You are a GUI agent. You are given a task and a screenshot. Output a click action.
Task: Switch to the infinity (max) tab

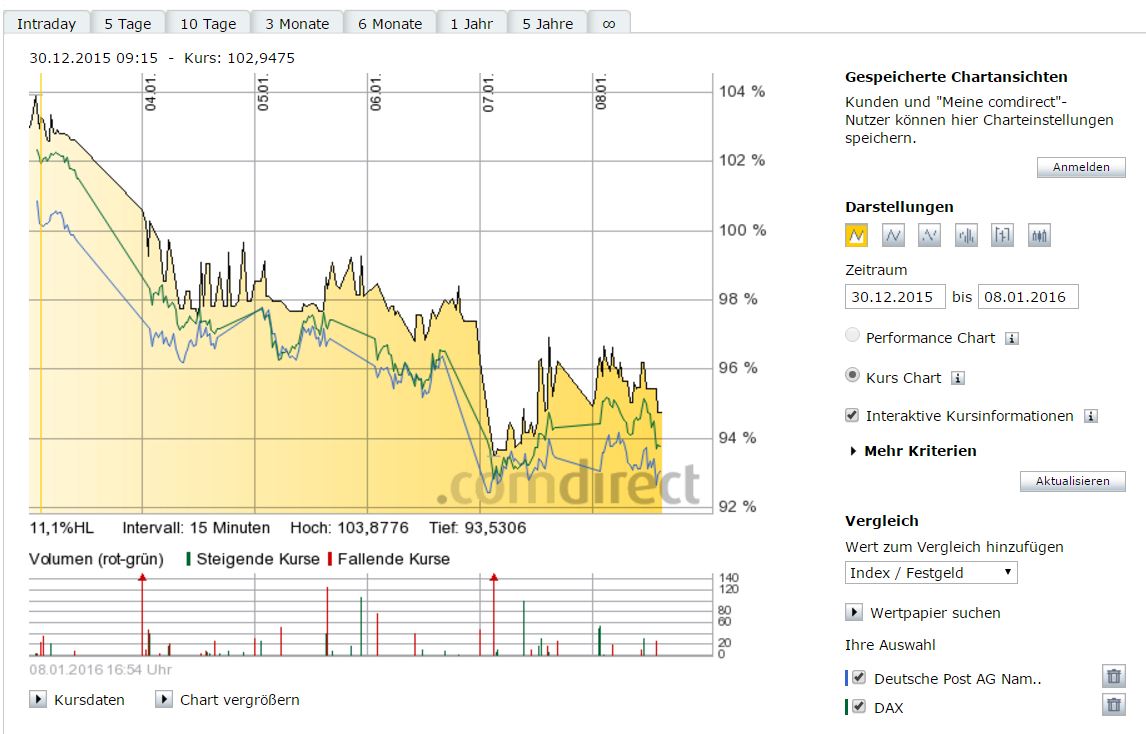(x=609, y=23)
